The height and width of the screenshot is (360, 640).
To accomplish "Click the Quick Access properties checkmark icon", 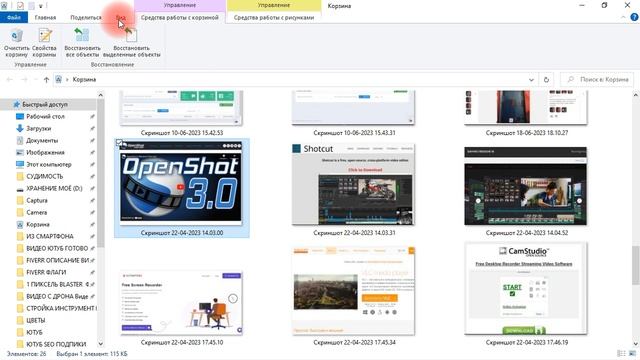I will (x=20, y=6).
